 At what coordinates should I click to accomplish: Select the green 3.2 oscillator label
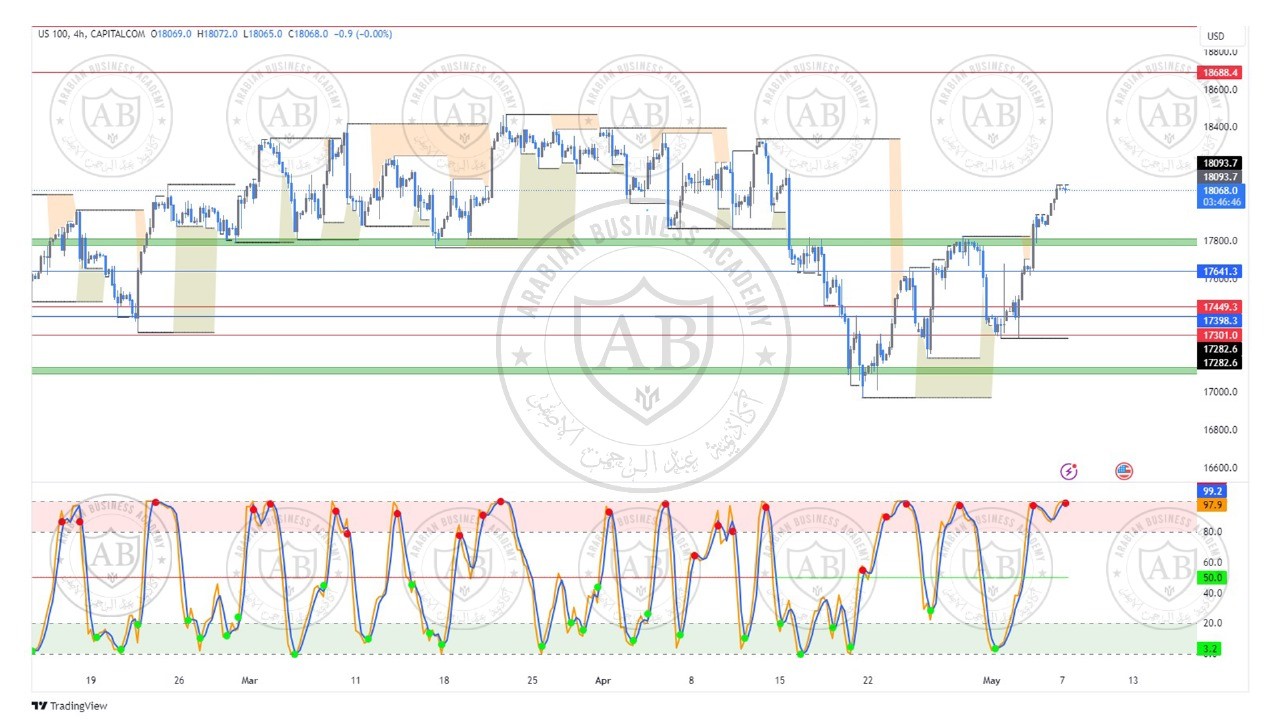click(1212, 649)
